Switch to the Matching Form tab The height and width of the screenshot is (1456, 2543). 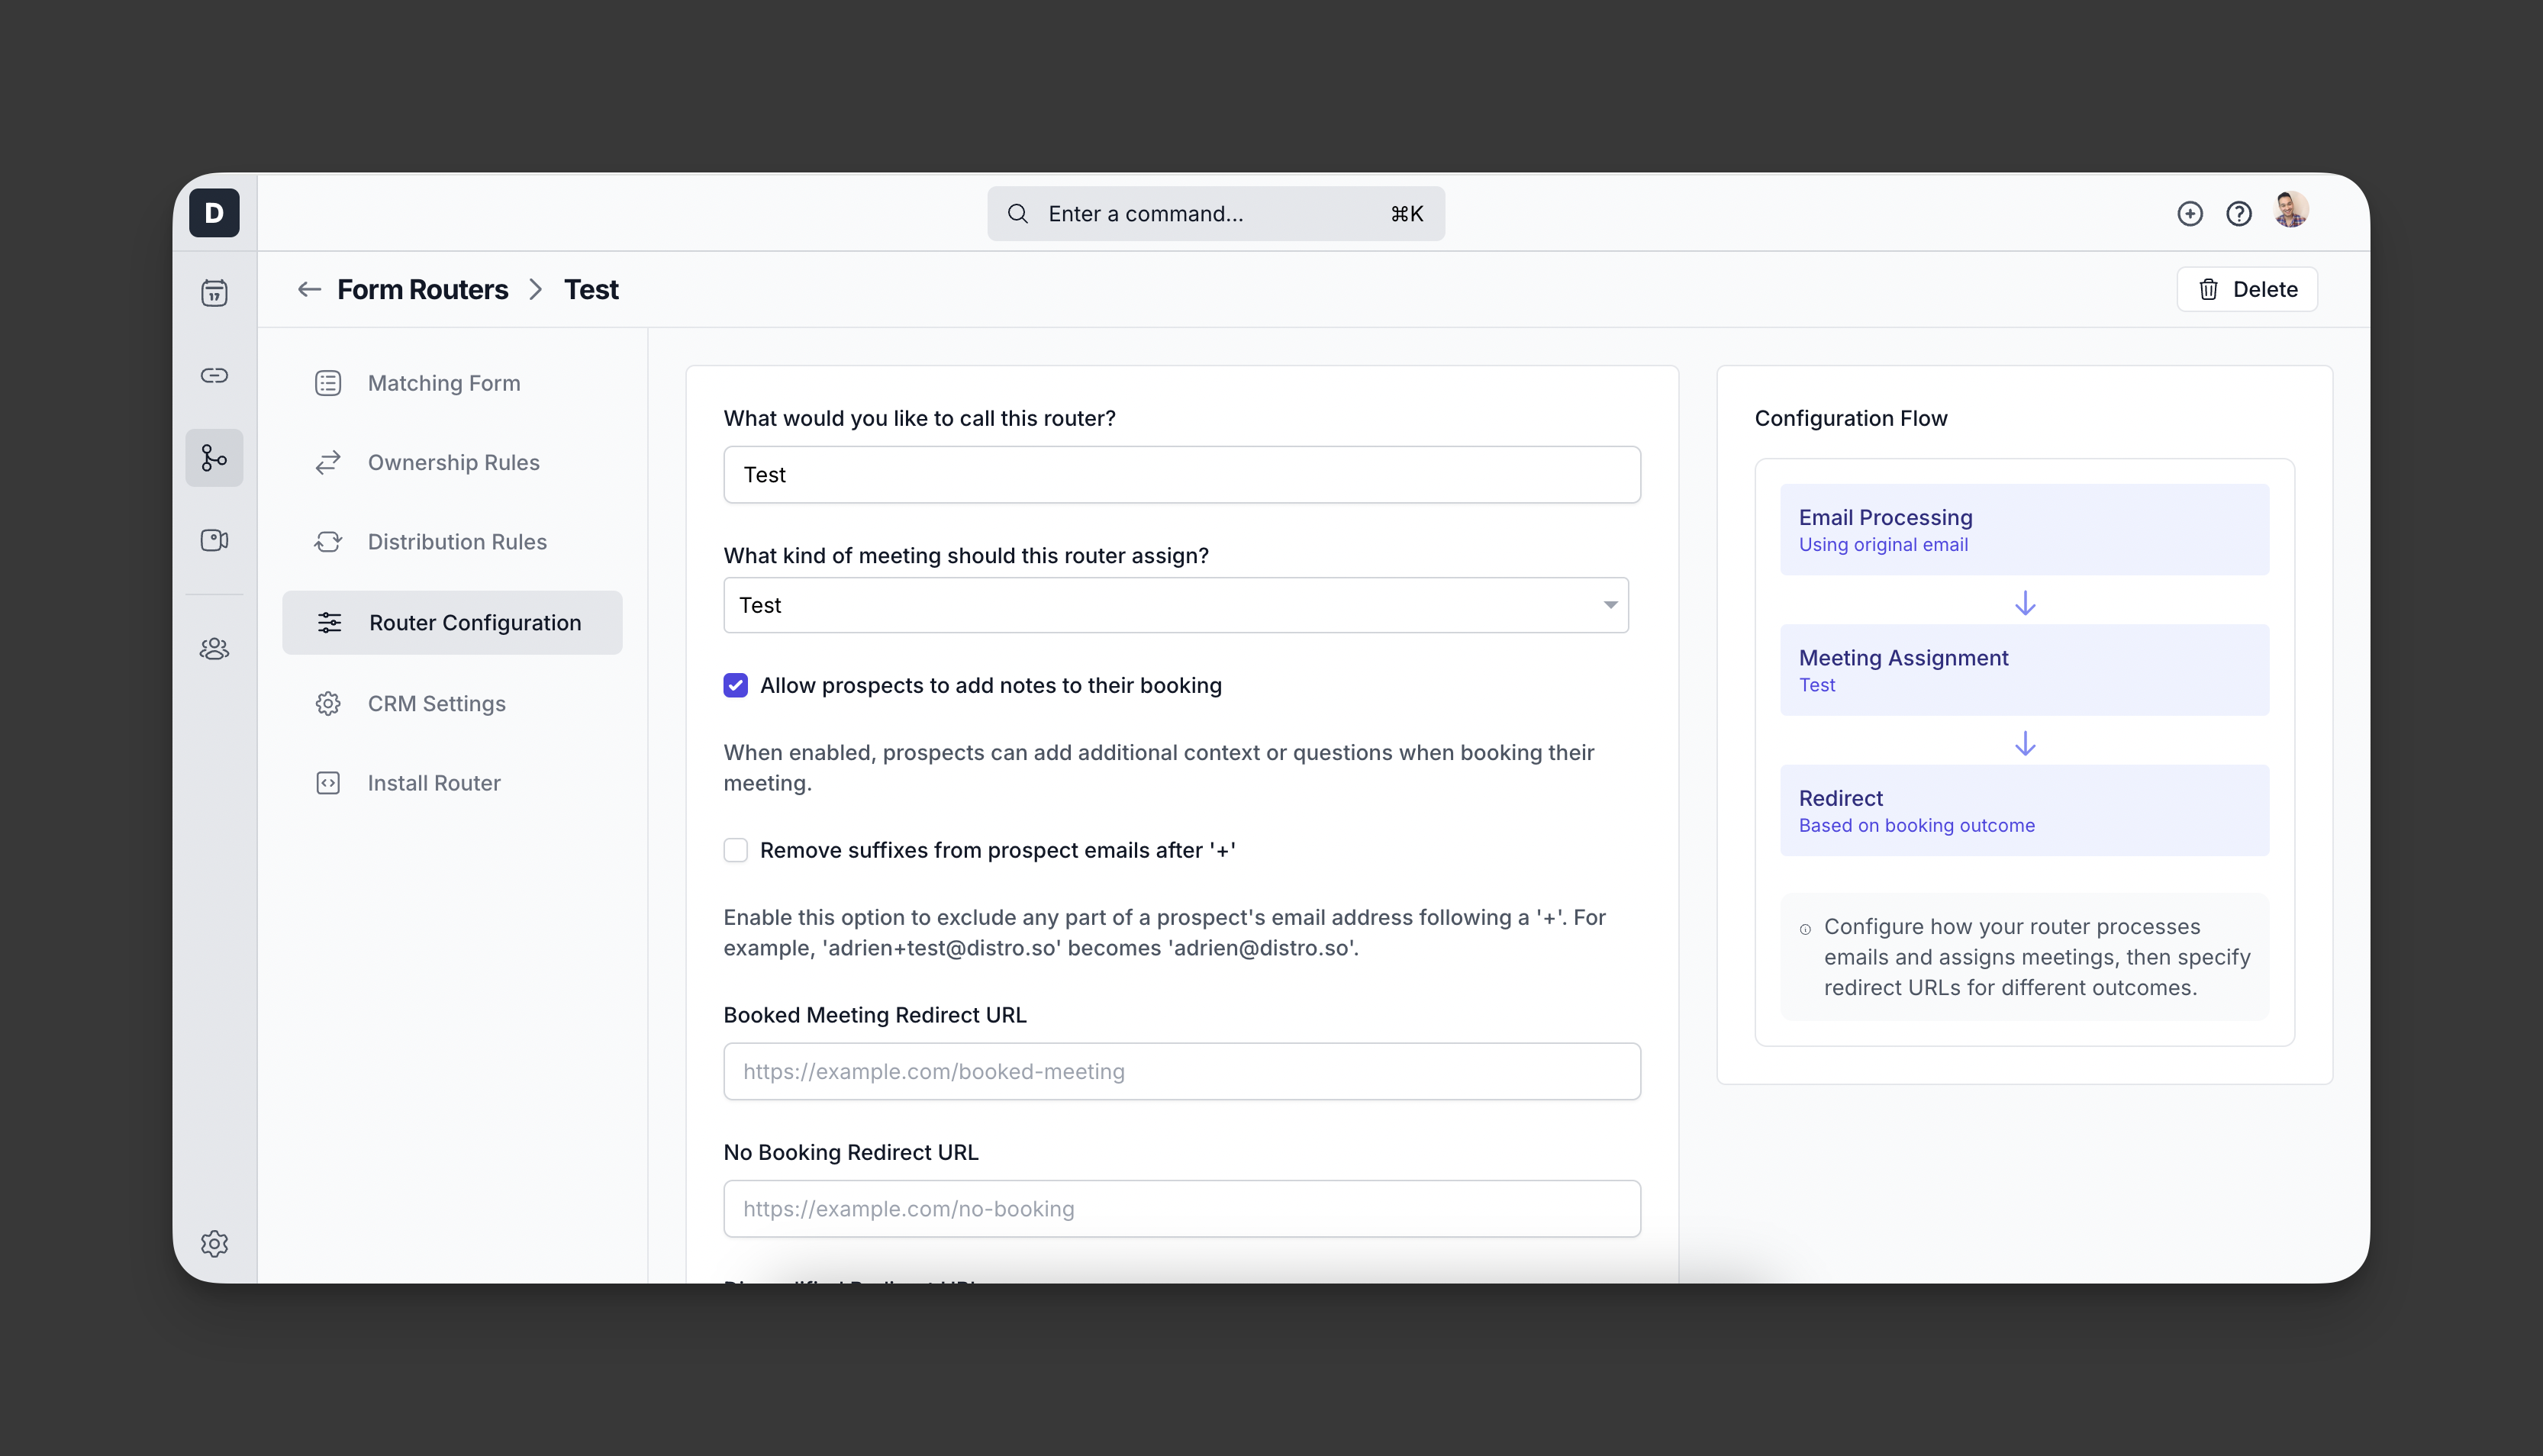coord(443,383)
